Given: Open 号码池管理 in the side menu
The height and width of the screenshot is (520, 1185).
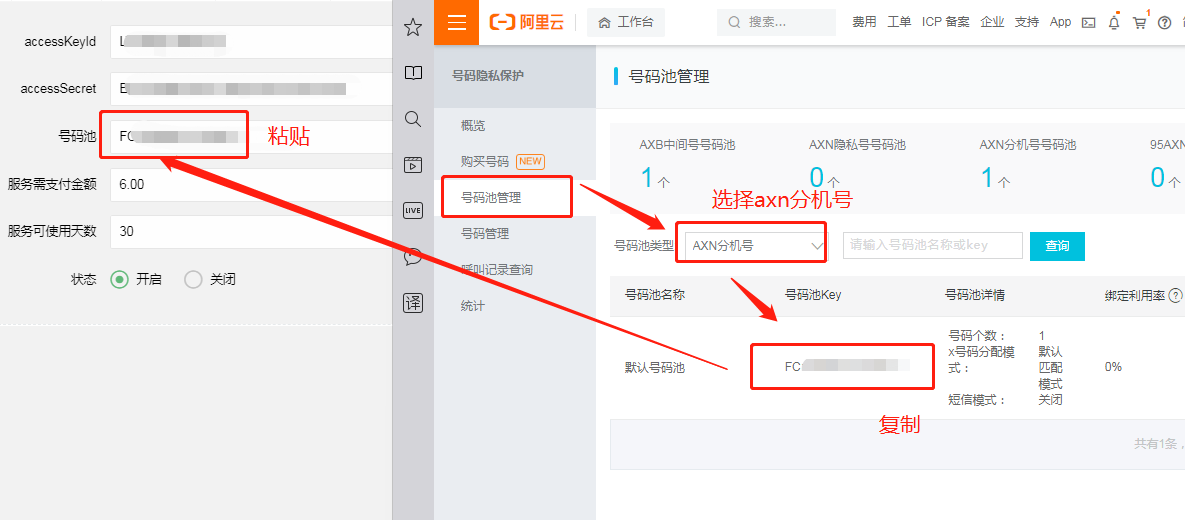Looking at the screenshot, I should pos(490,198).
